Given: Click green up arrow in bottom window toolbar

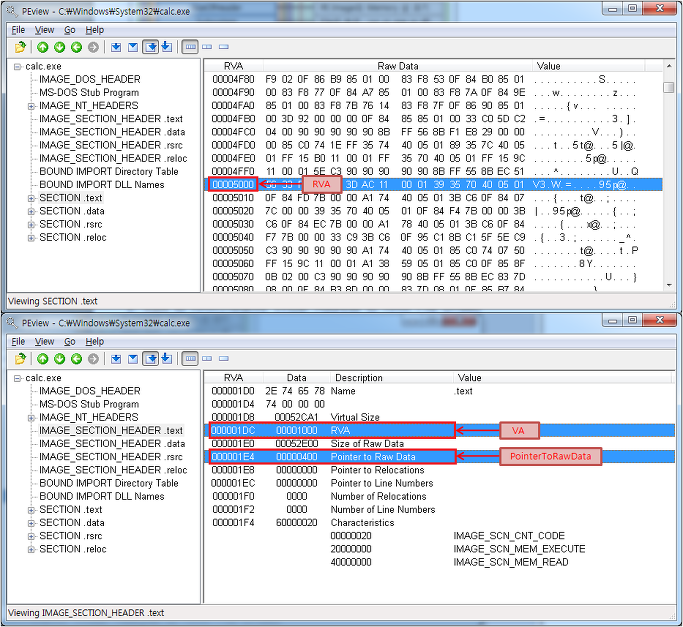Looking at the screenshot, I should point(43,359).
